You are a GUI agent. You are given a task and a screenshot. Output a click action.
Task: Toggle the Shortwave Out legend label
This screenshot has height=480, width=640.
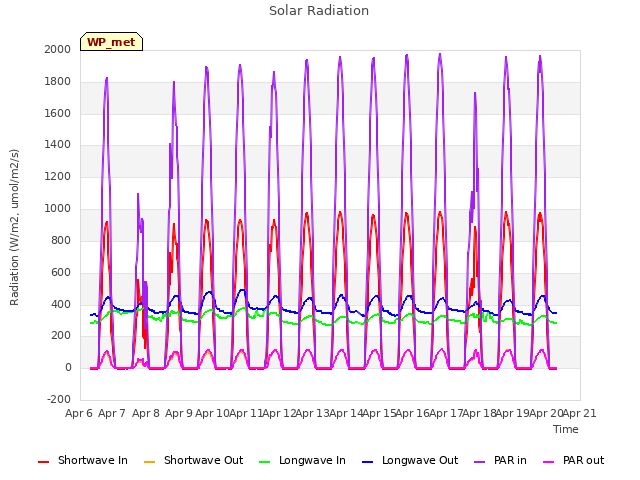(204, 460)
